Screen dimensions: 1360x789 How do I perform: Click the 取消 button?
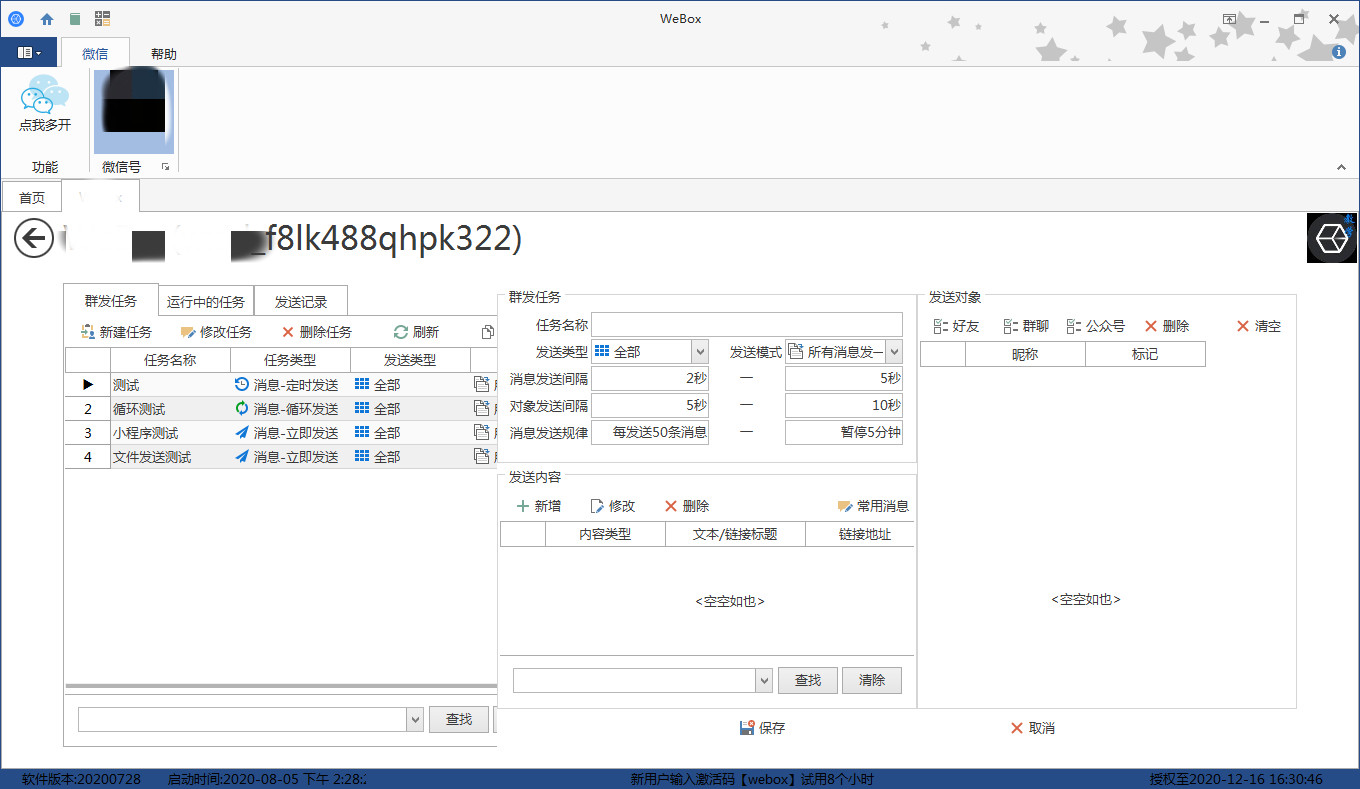click(1032, 728)
